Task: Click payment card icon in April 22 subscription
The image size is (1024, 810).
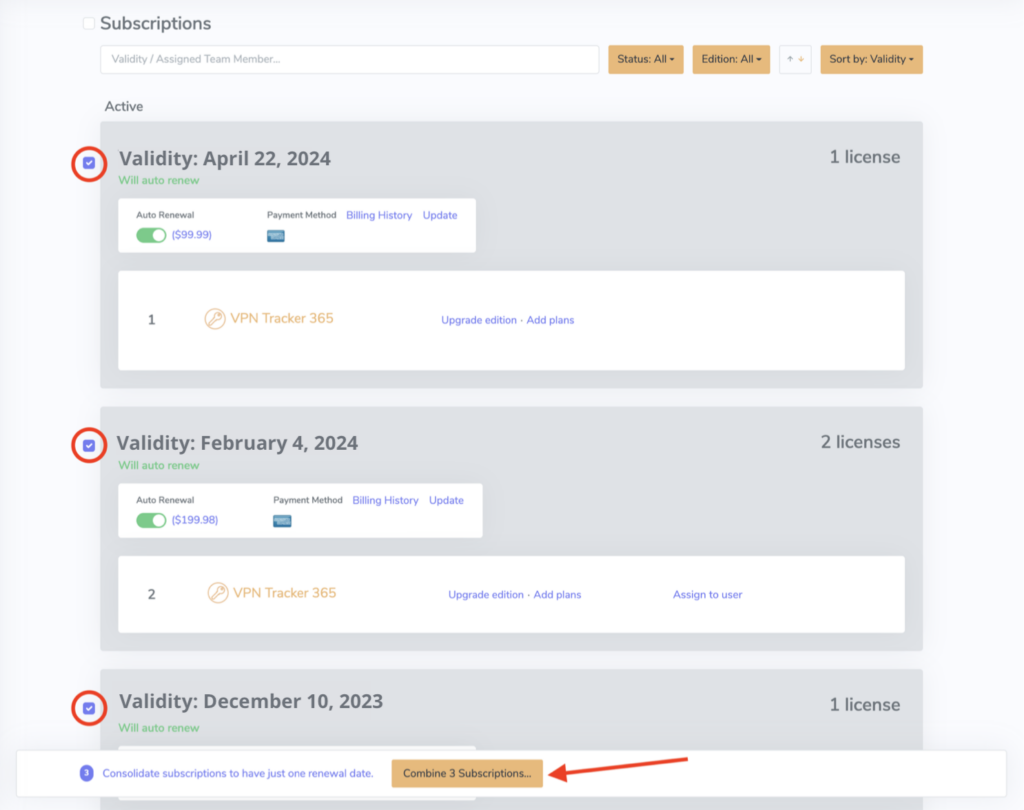Action: click(x=276, y=236)
